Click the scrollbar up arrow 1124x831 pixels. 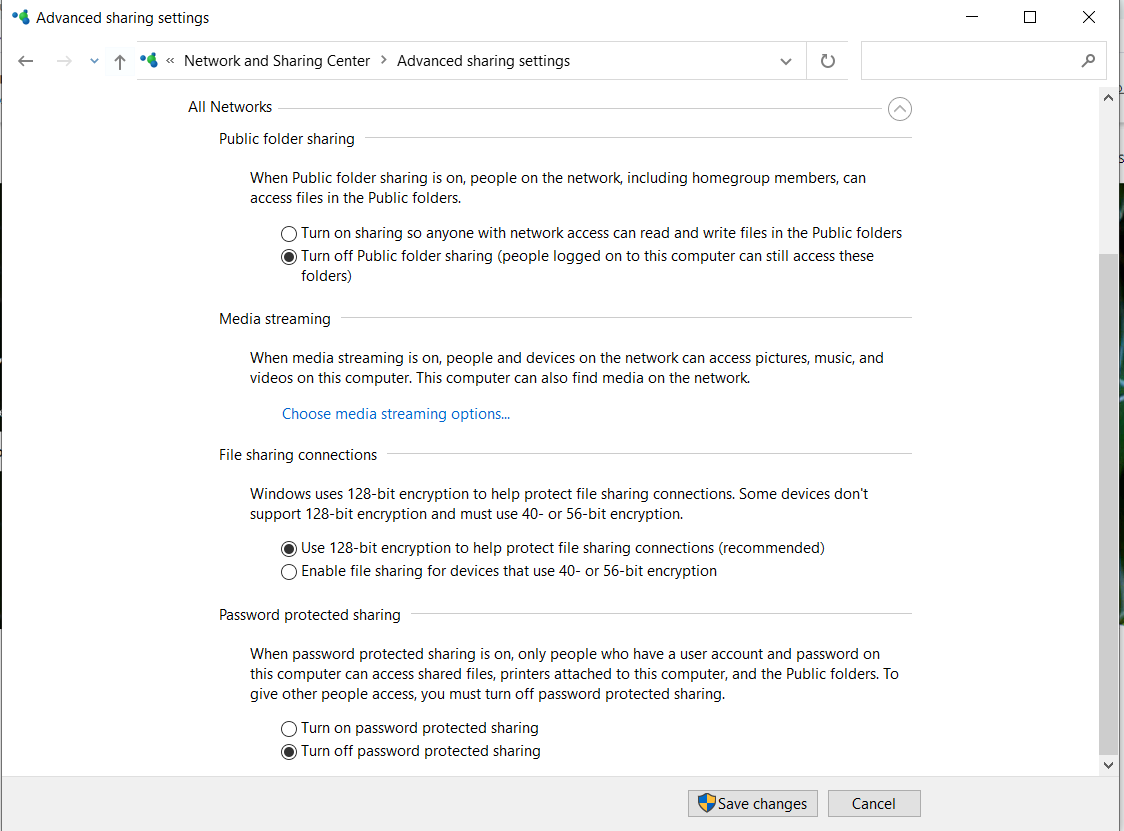coord(1108,98)
